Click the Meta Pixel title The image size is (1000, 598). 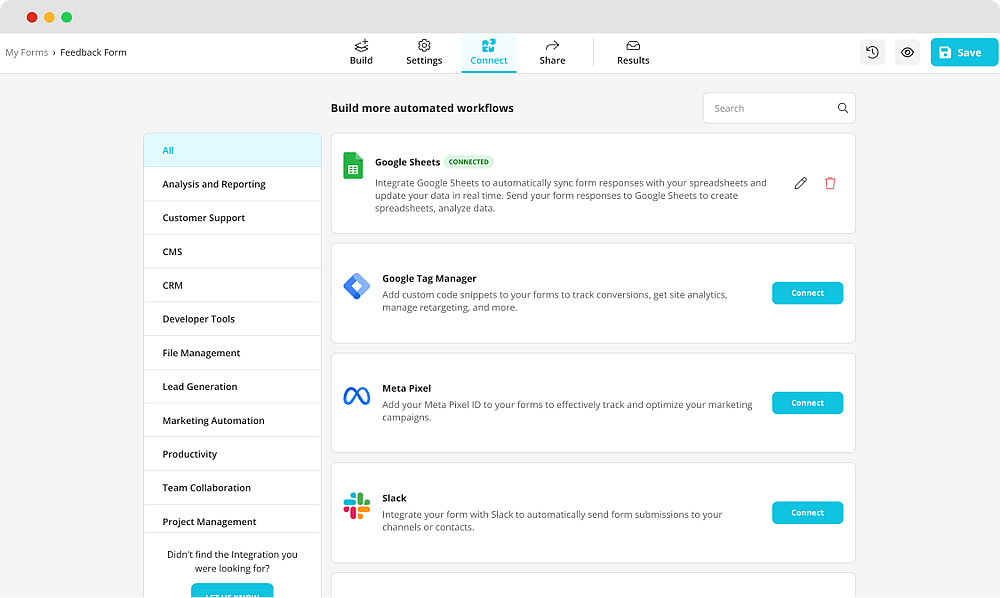(x=406, y=388)
